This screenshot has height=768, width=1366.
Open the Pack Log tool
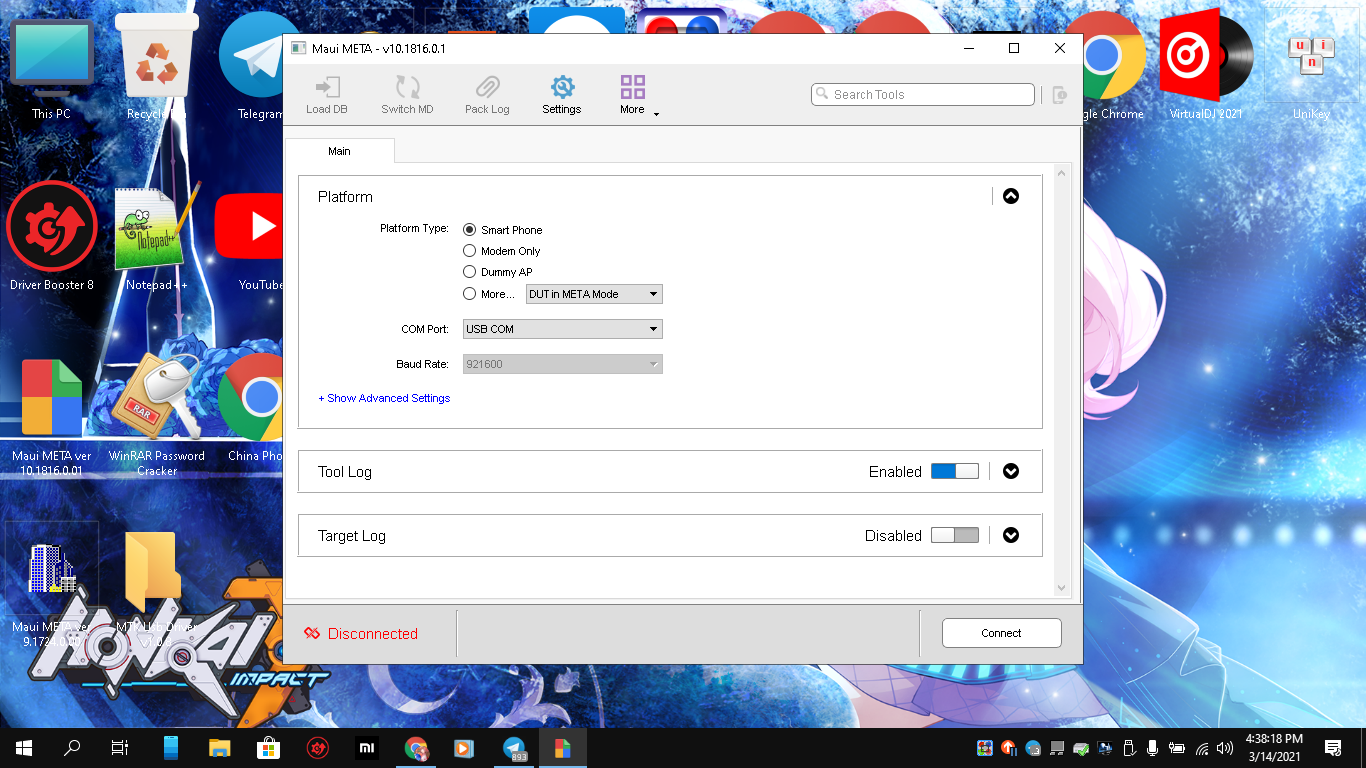487,95
